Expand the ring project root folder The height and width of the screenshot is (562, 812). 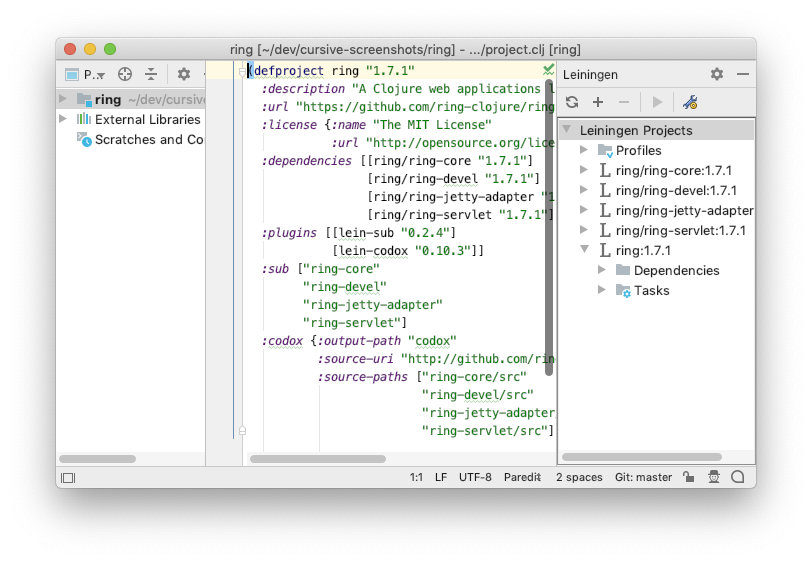tap(63, 98)
